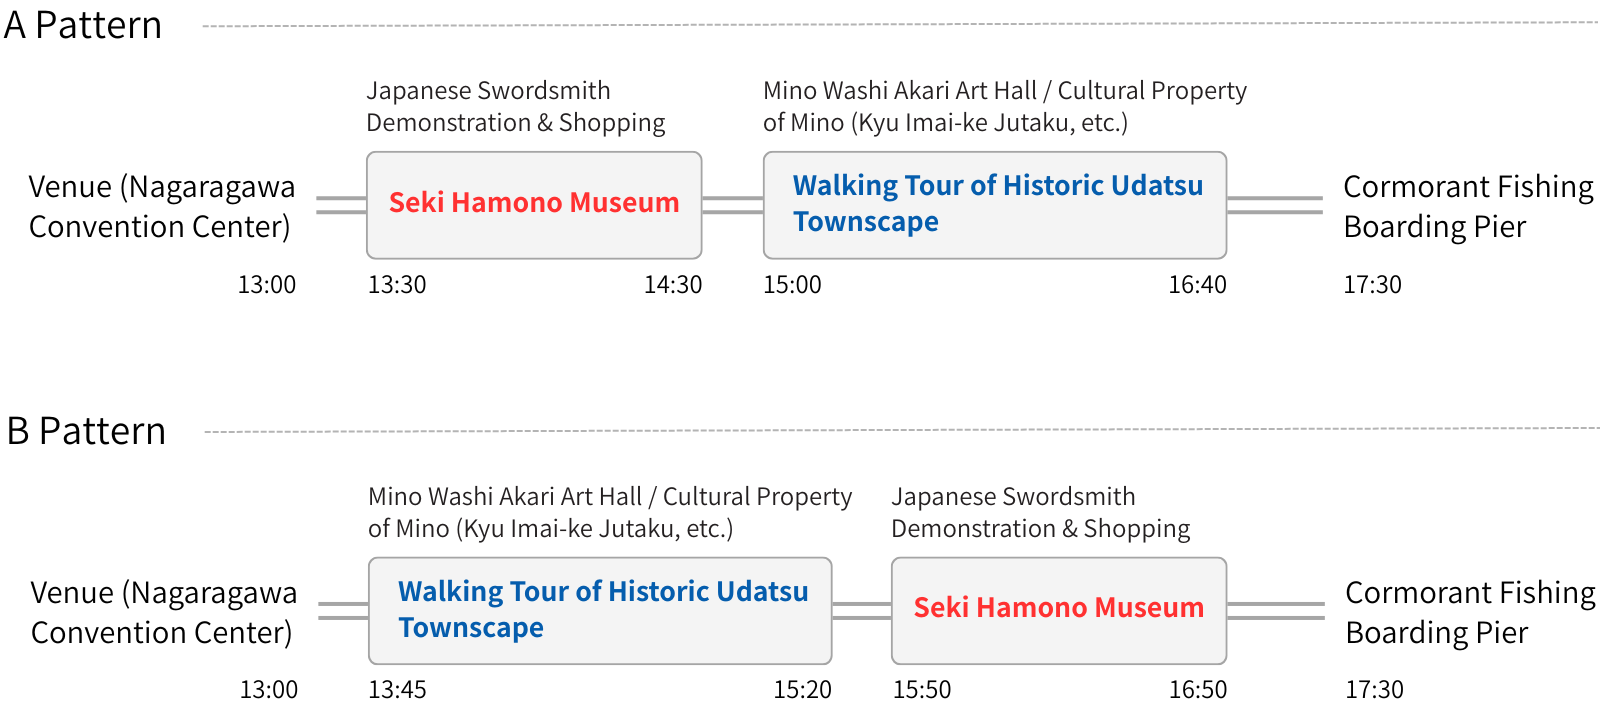Click the 13:45 time marker in B Pattern
The width and height of the screenshot is (1600, 706).
tap(397, 690)
